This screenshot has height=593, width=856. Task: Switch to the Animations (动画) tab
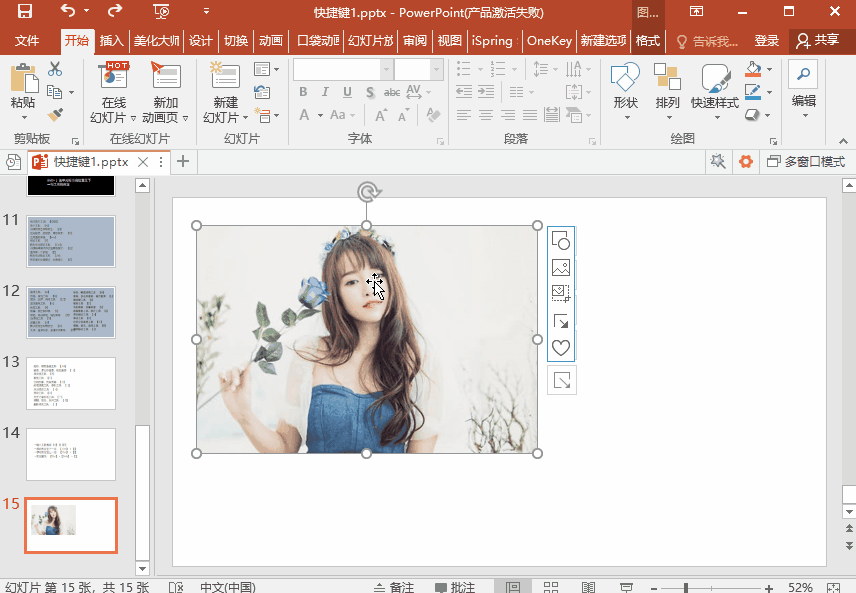(x=270, y=41)
